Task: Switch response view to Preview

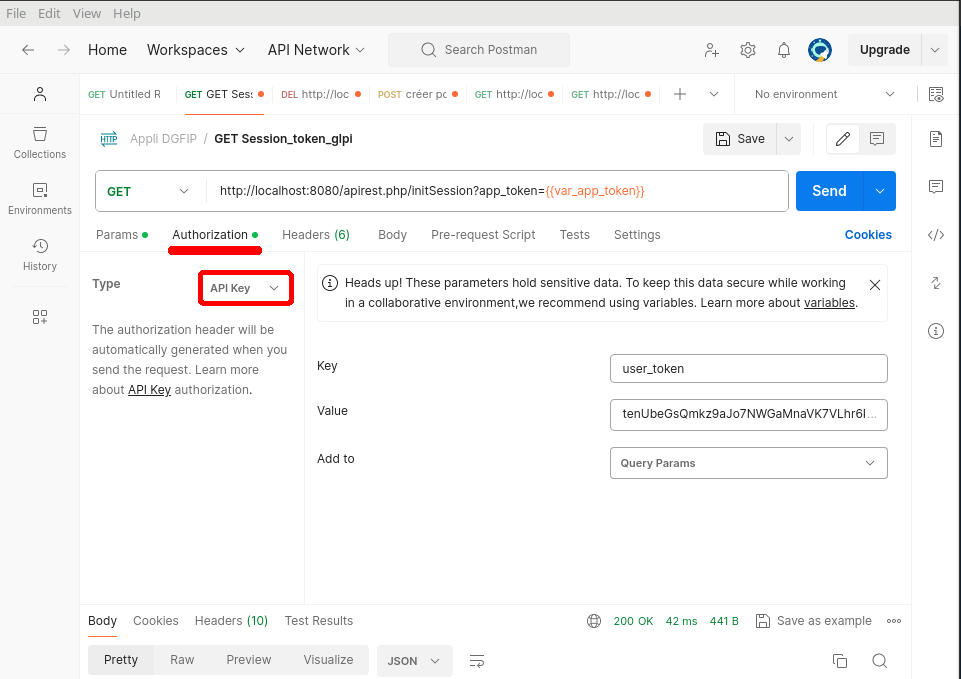Action: (248, 660)
